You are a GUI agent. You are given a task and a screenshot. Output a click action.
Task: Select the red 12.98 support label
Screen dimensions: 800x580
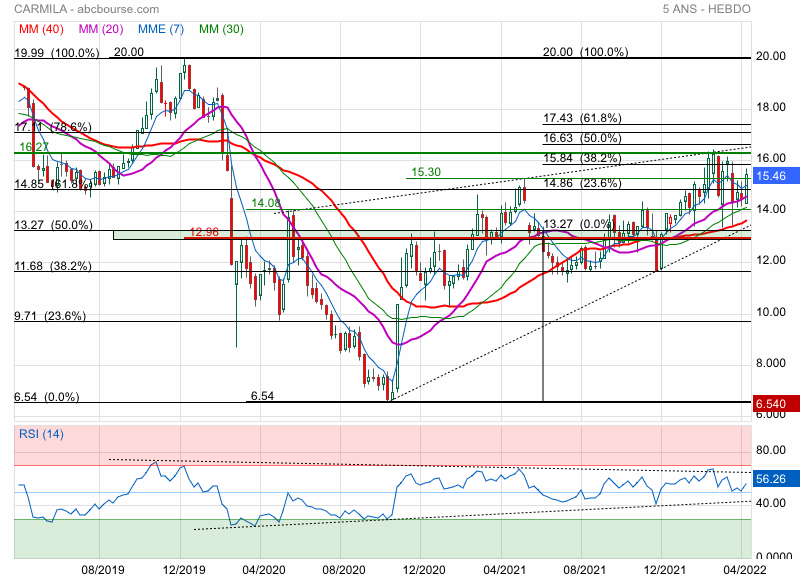click(204, 232)
